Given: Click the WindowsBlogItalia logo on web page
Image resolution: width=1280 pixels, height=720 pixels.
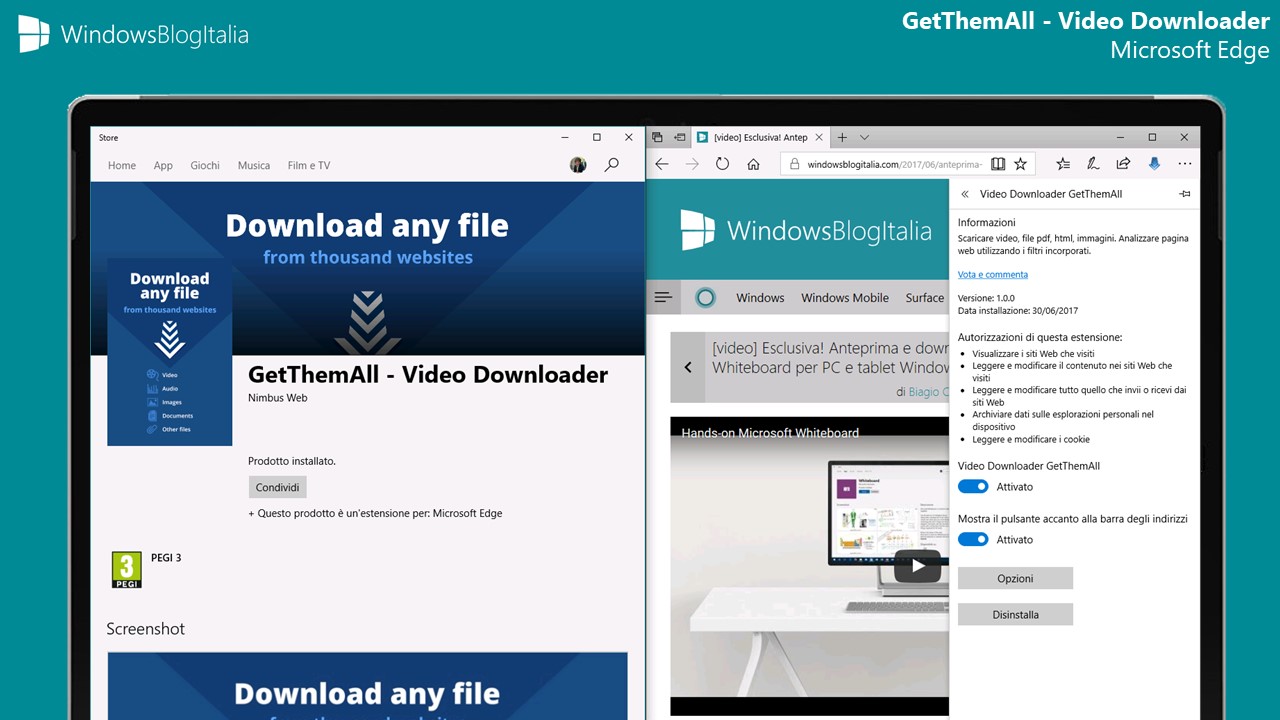Looking at the screenshot, I should click(806, 231).
